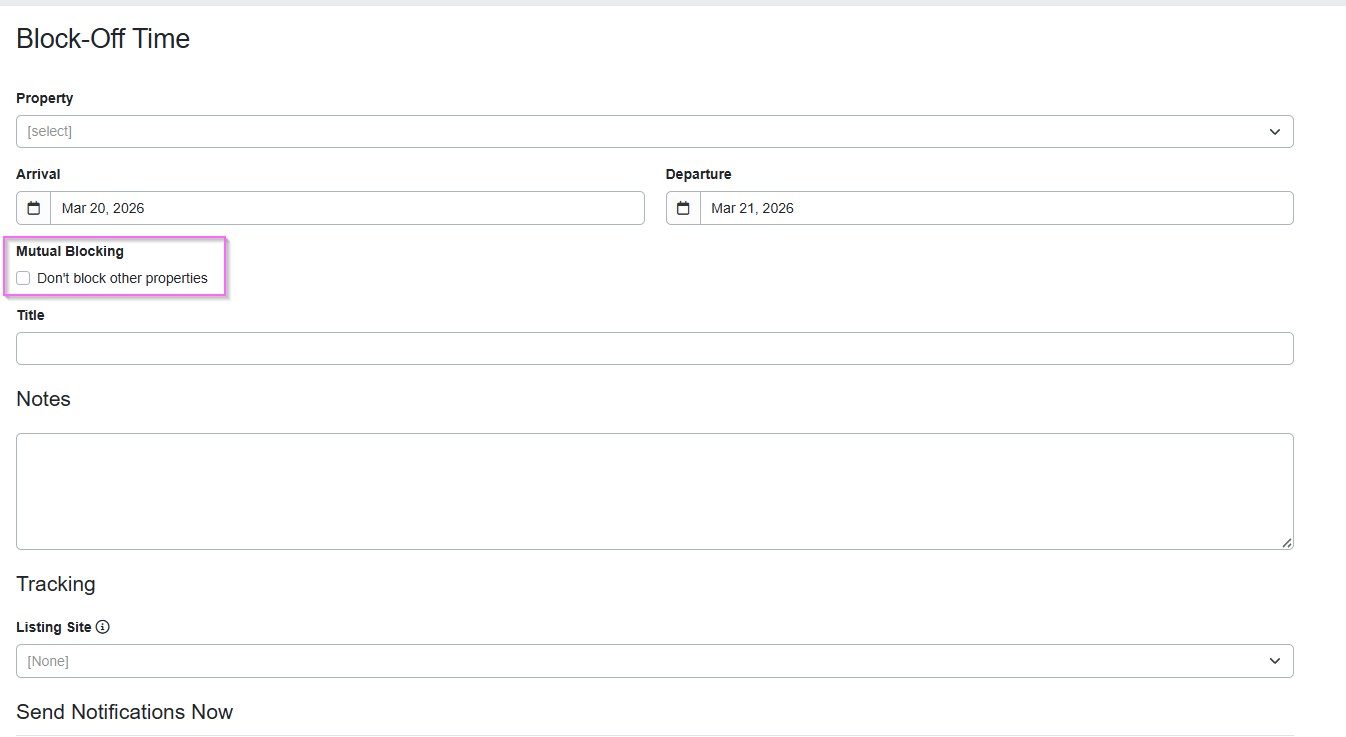1346x737 pixels.
Task: Click the Mutual Blocking label
Action: [x=70, y=251]
